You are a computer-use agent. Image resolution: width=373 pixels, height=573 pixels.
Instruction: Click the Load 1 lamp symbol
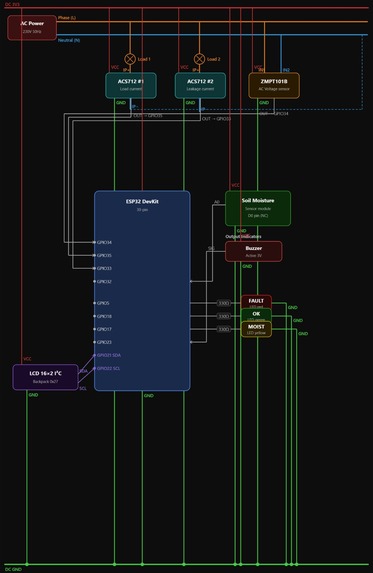tap(130, 59)
